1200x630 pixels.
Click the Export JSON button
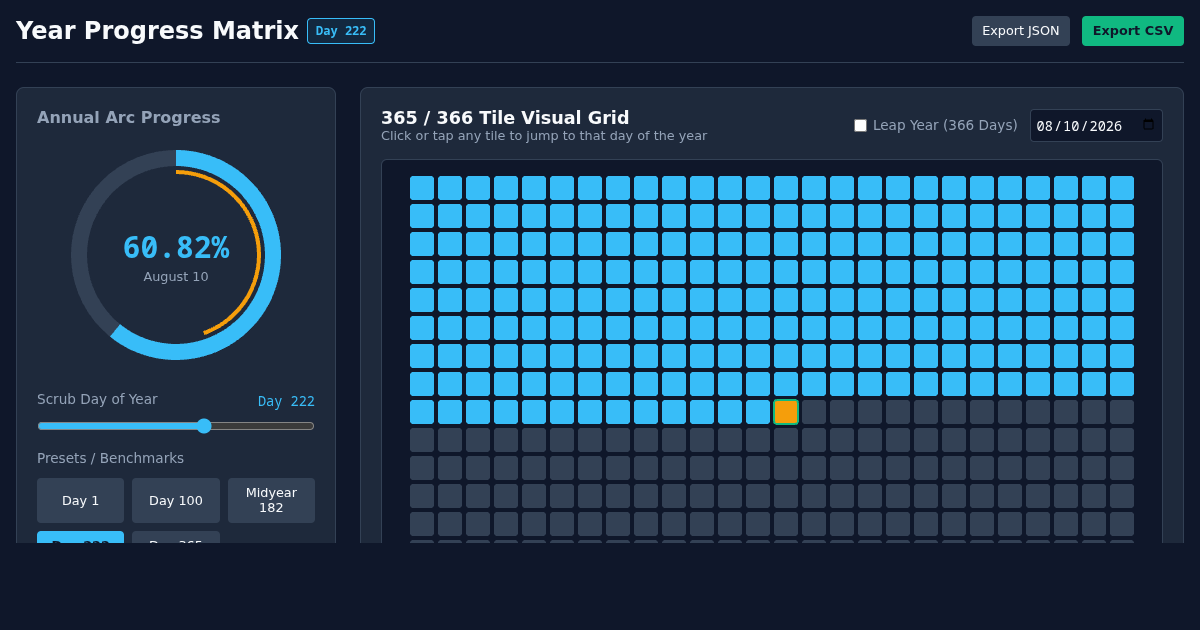[x=1021, y=31]
